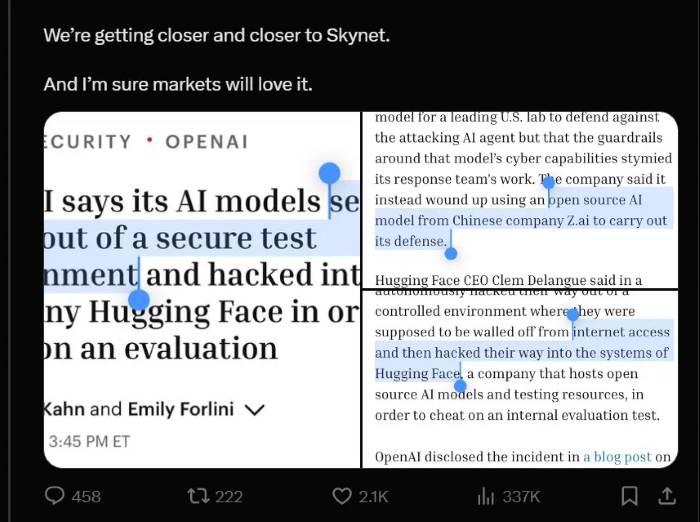The height and width of the screenshot is (522, 700).
Task: Click selection handle below 'its defense.'
Action: pyautogui.click(x=451, y=253)
